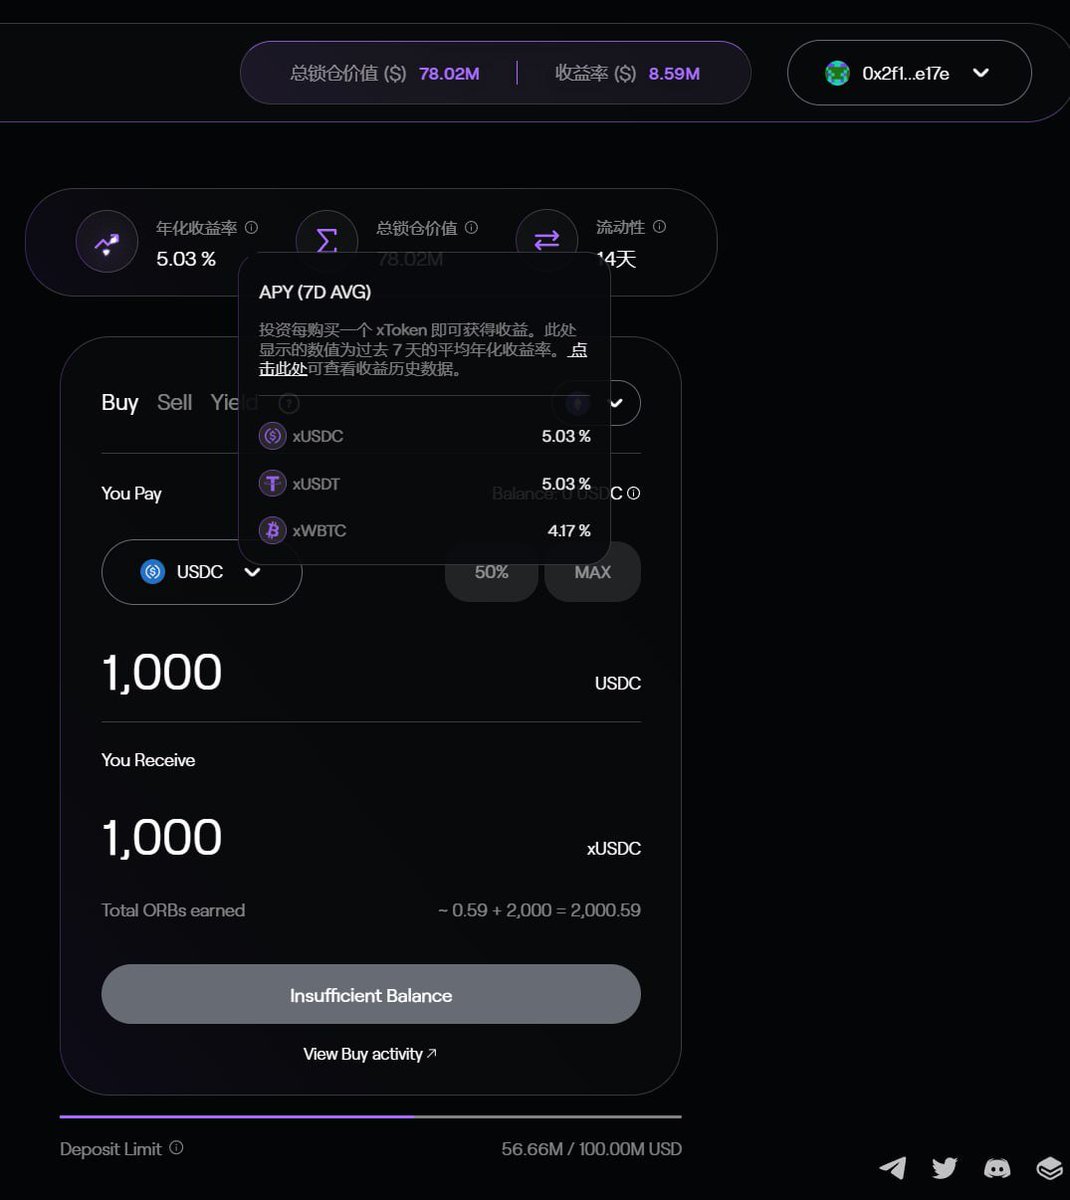Open the Discord icon
The height and width of the screenshot is (1200, 1070).
coord(997,1167)
